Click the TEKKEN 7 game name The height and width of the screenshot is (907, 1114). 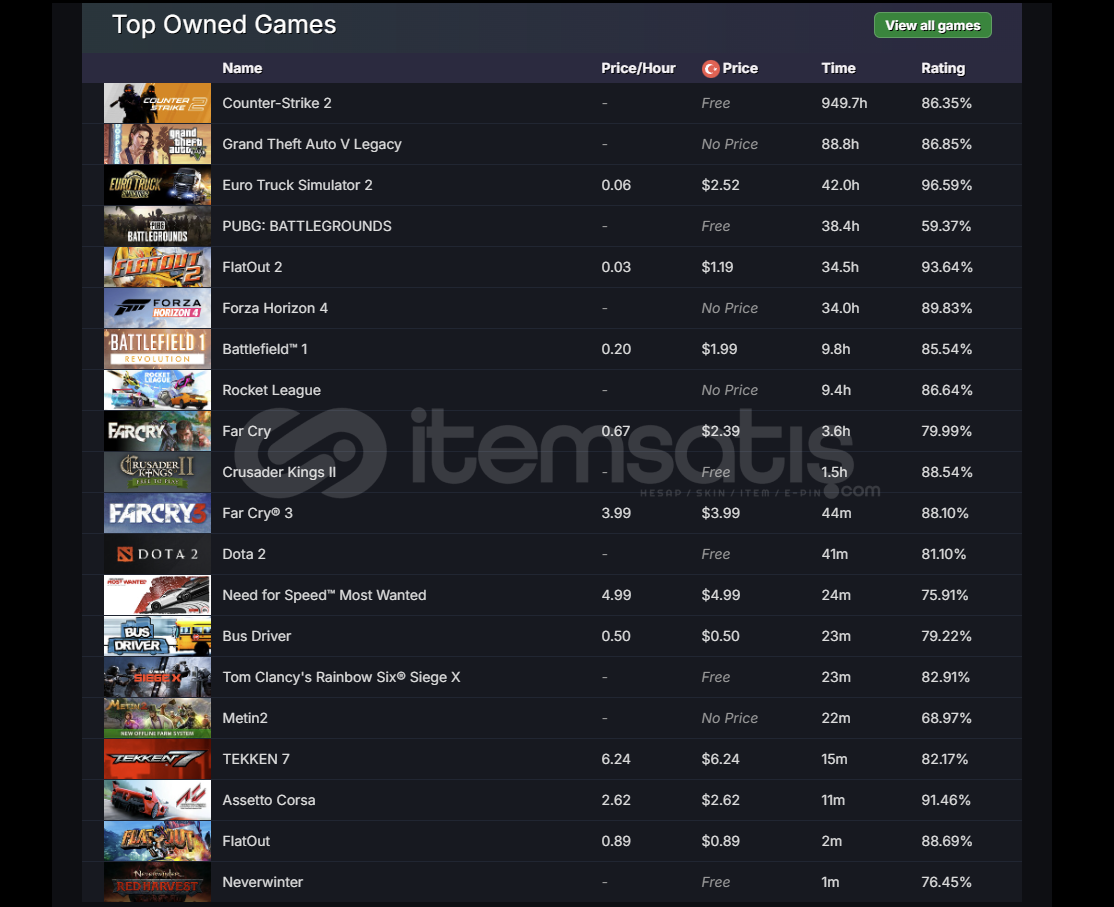pos(256,759)
